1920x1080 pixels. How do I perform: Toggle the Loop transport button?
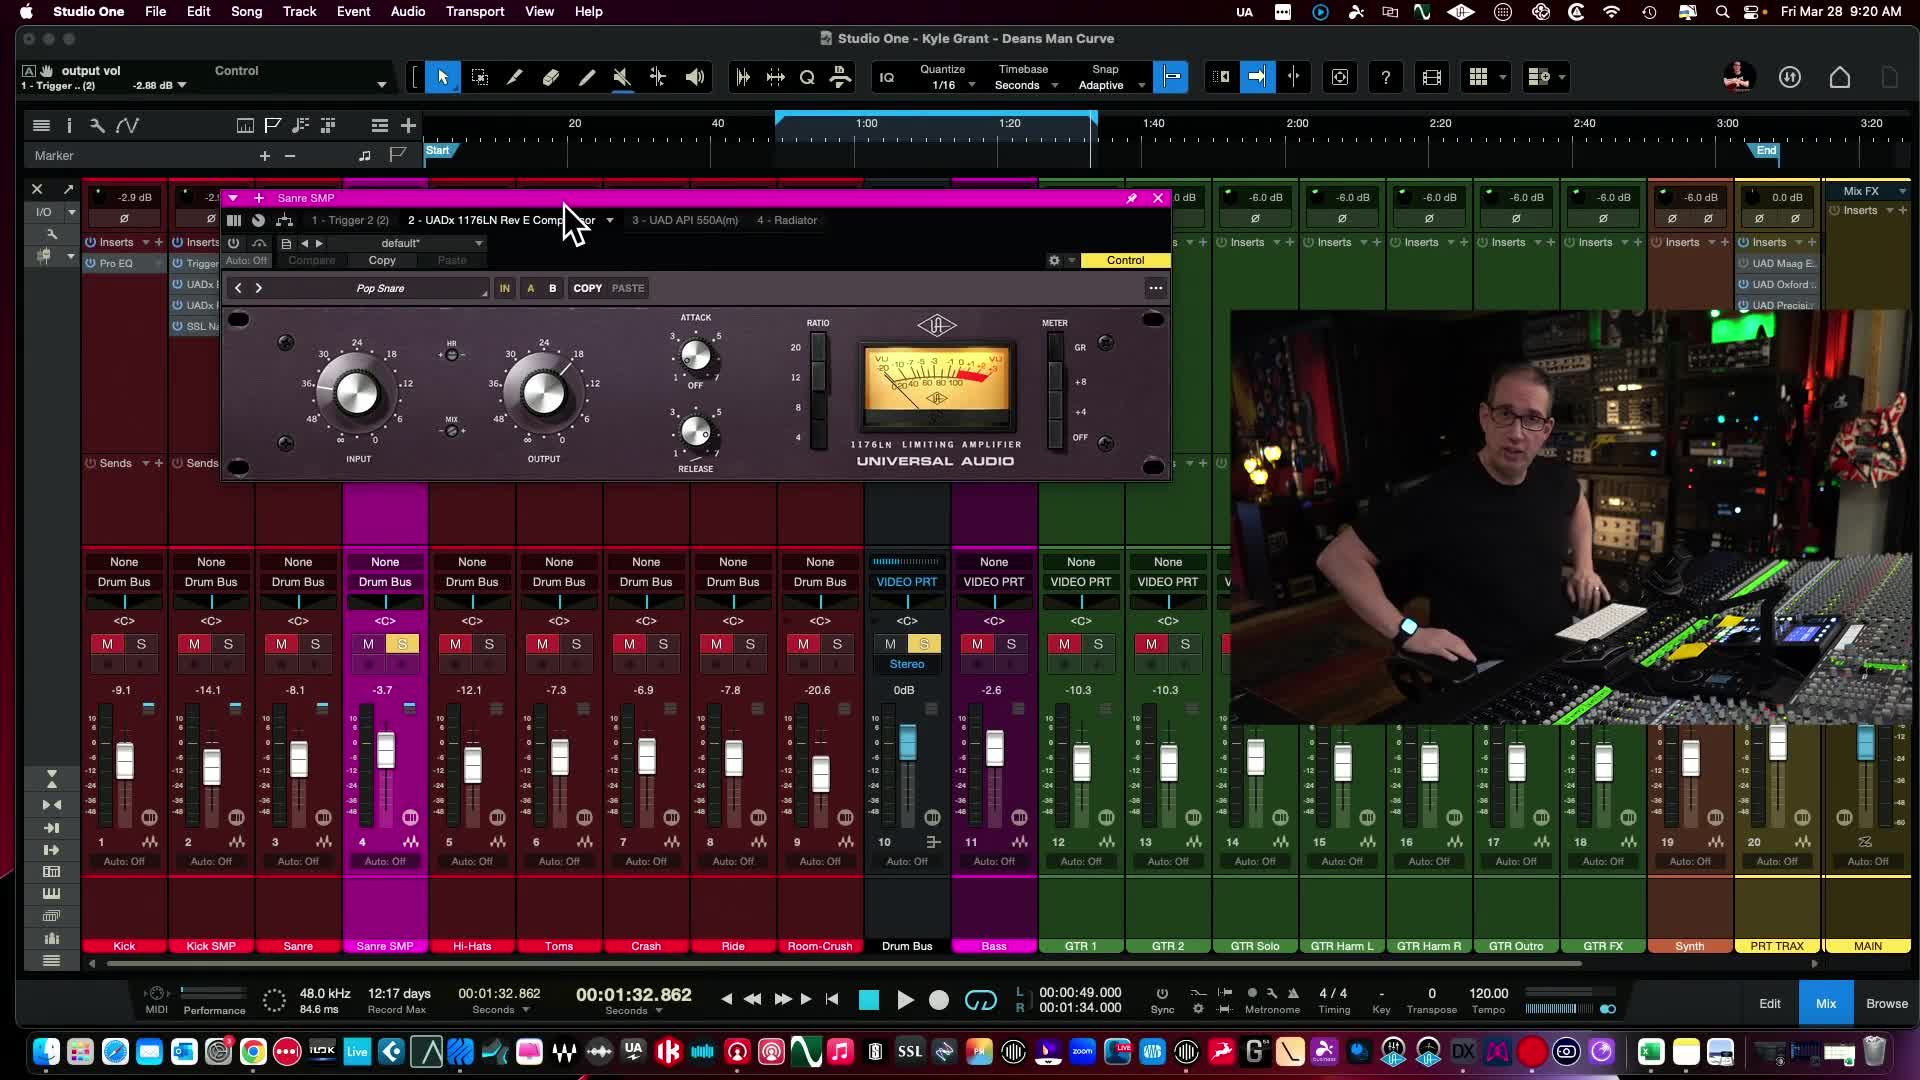click(981, 1000)
